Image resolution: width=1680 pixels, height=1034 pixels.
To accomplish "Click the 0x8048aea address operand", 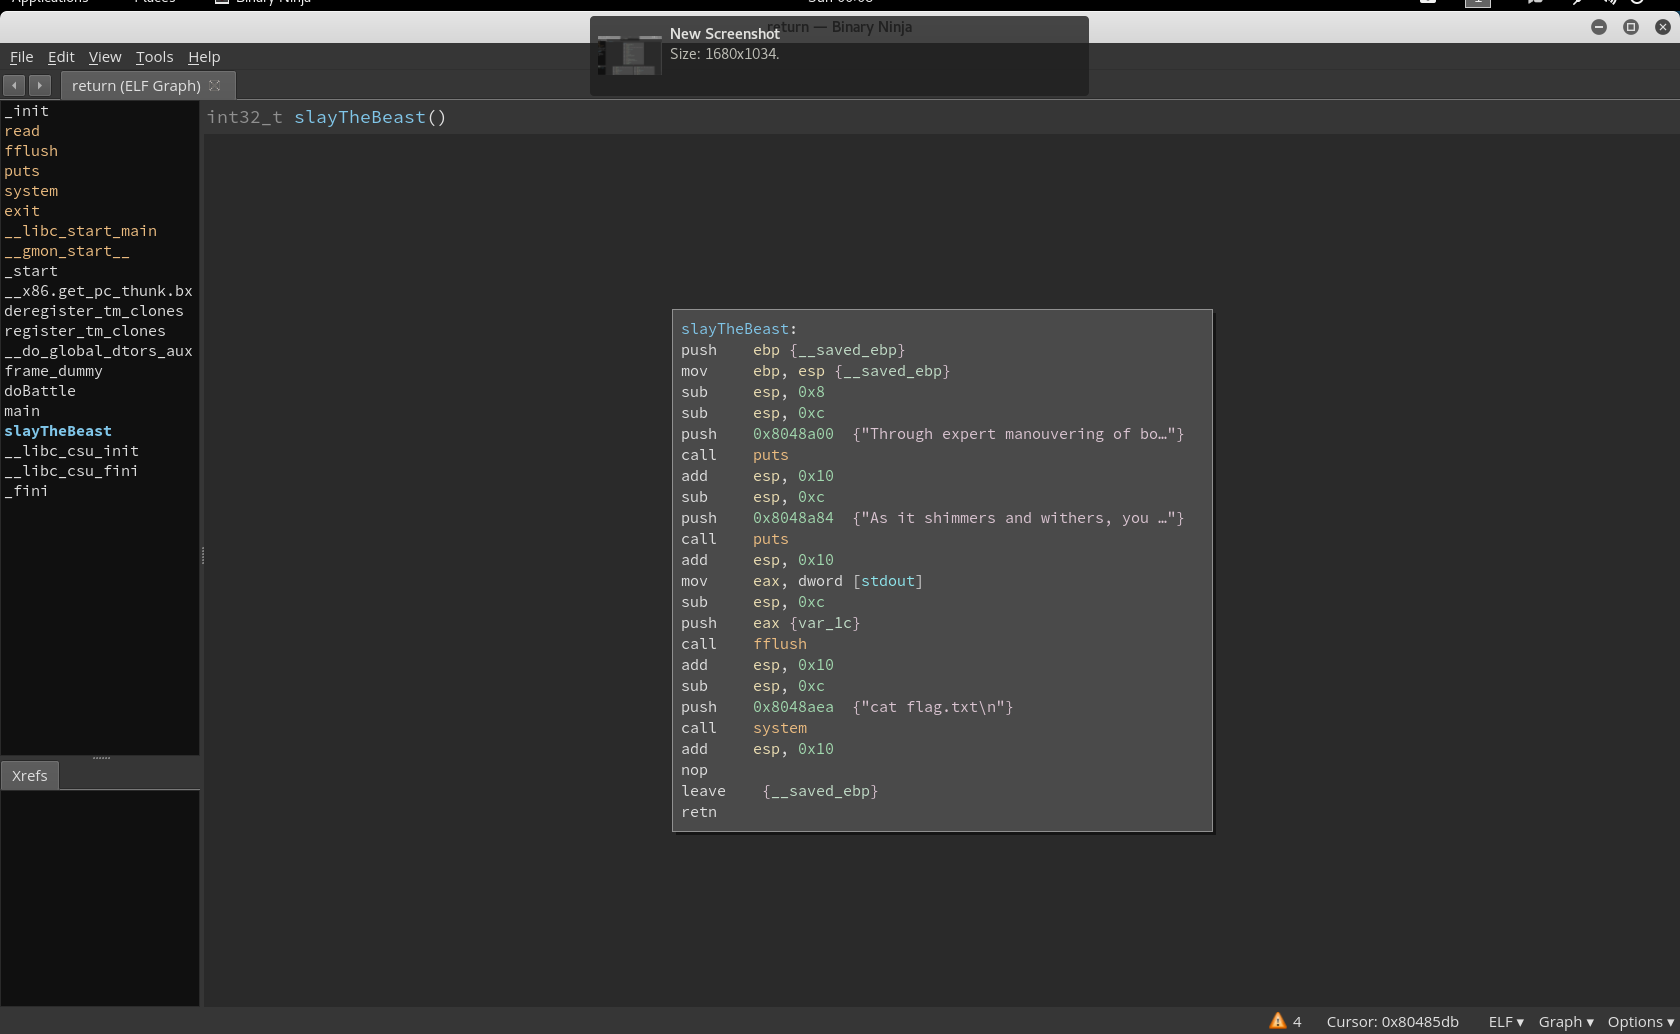I will coord(792,707).
